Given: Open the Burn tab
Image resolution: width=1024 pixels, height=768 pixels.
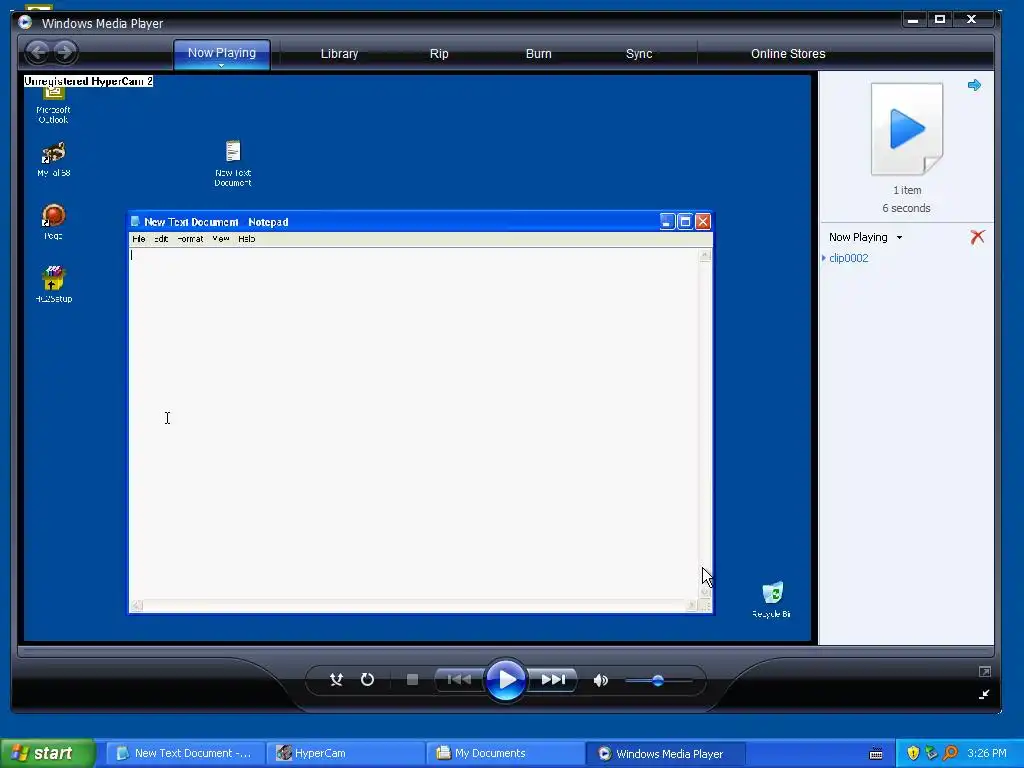Looking at the screenshot, I should click(539, 54).
